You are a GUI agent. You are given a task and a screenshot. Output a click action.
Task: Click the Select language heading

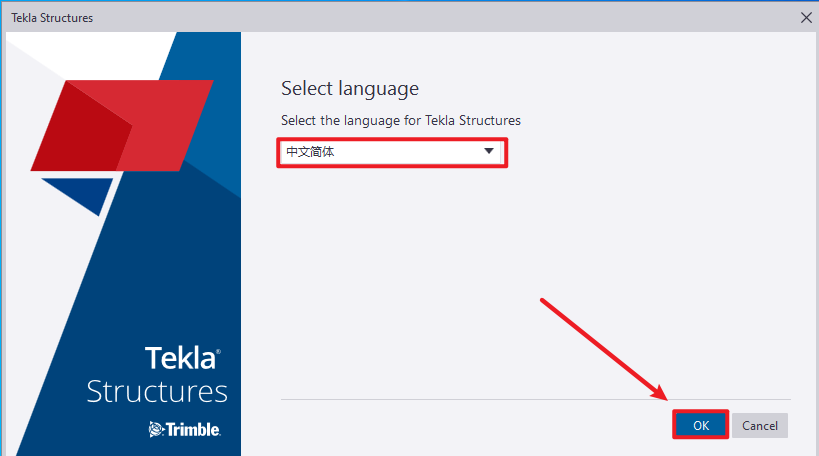349,88
